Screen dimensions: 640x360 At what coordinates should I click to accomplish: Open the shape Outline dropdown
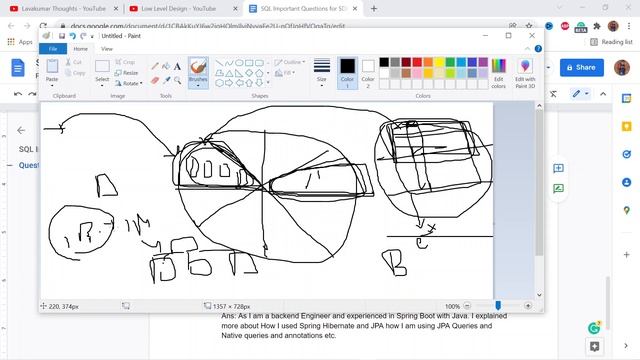click(x=290, y=62)
